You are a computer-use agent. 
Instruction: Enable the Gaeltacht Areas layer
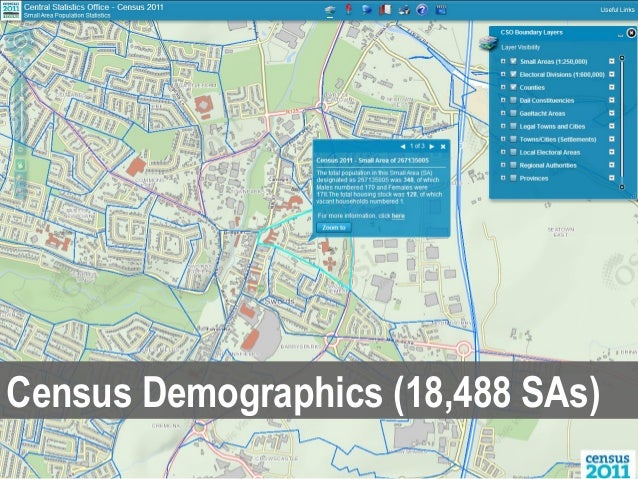pos(513,113)
